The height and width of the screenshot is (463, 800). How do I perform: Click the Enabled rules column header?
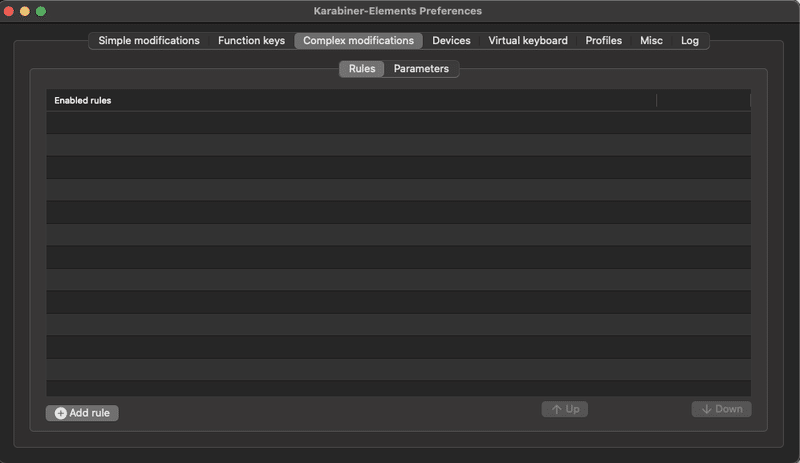[x=351, y=101]
